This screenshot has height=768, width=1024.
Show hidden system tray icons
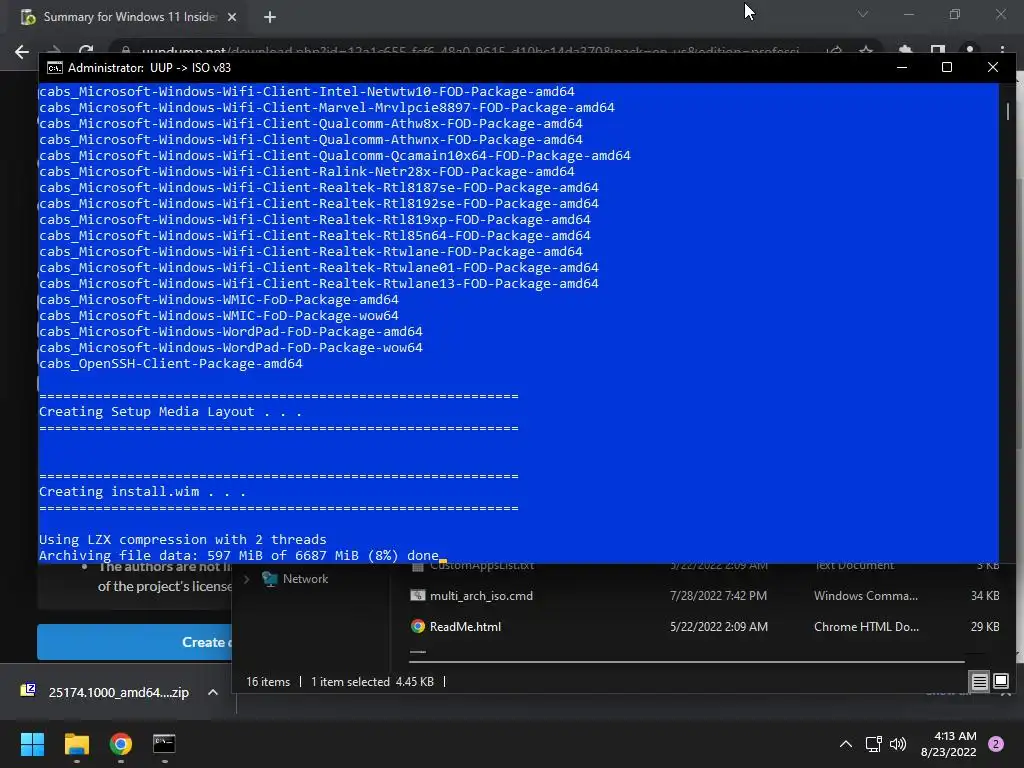pos(845,744)
